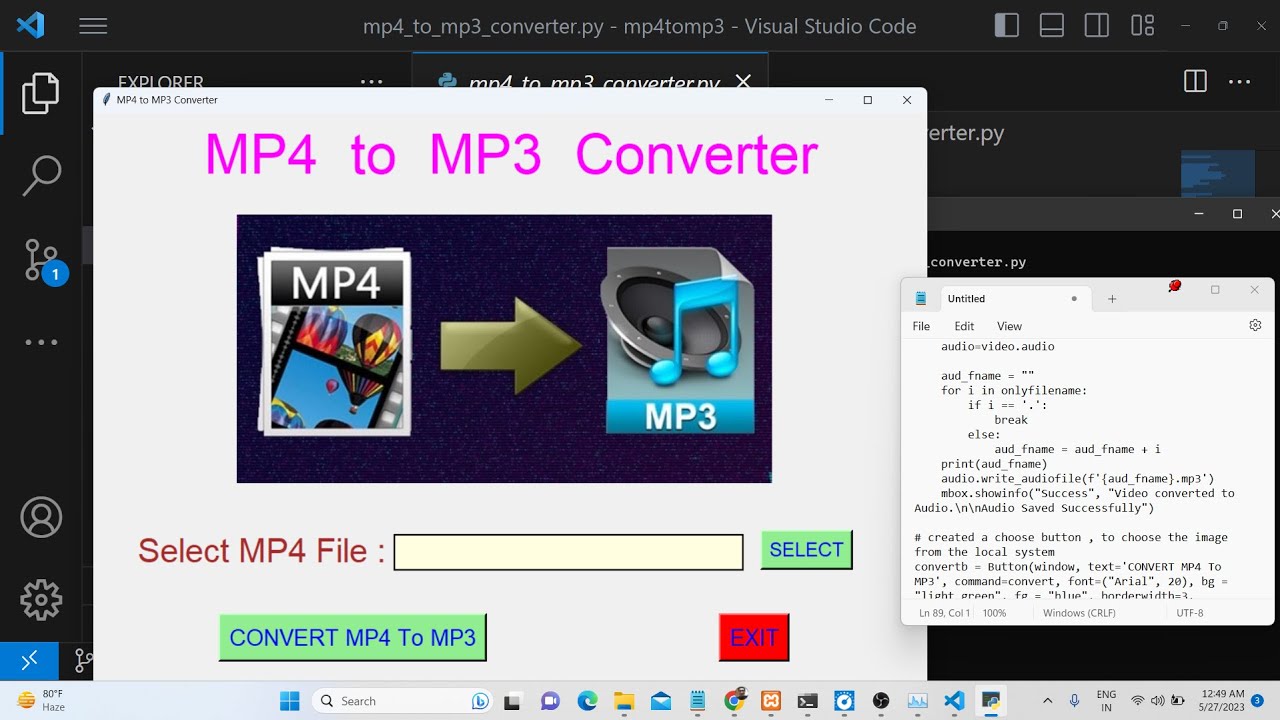Open the Windows Start menu
The width and height of the screenshot is (1280, 720).
289,701
